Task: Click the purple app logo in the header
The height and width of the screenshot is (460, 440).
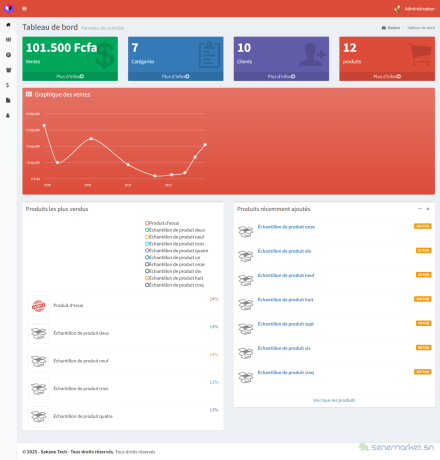Action: tap(8, 8)
